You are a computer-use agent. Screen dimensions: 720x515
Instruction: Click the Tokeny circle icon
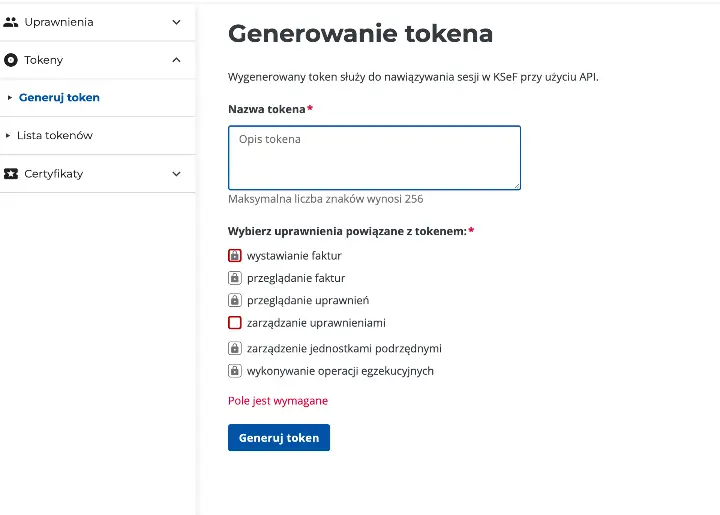click(11, 60)
